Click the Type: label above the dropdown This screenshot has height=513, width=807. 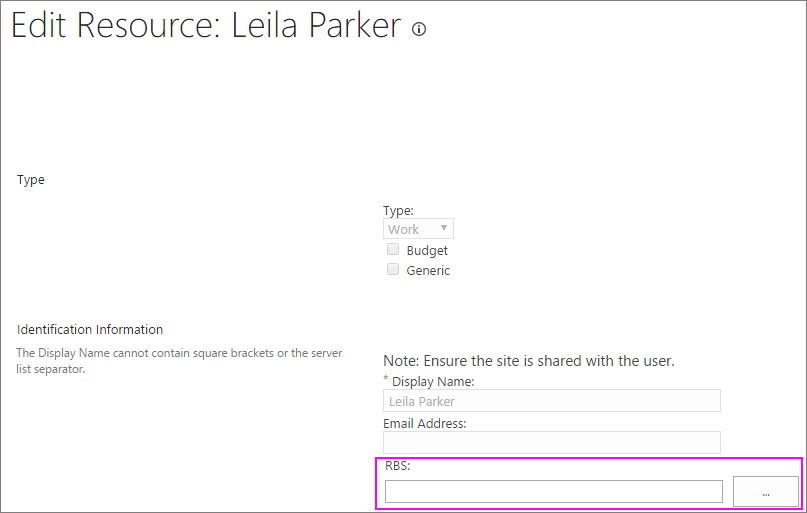pyautogui.click(x=398, y=210)
